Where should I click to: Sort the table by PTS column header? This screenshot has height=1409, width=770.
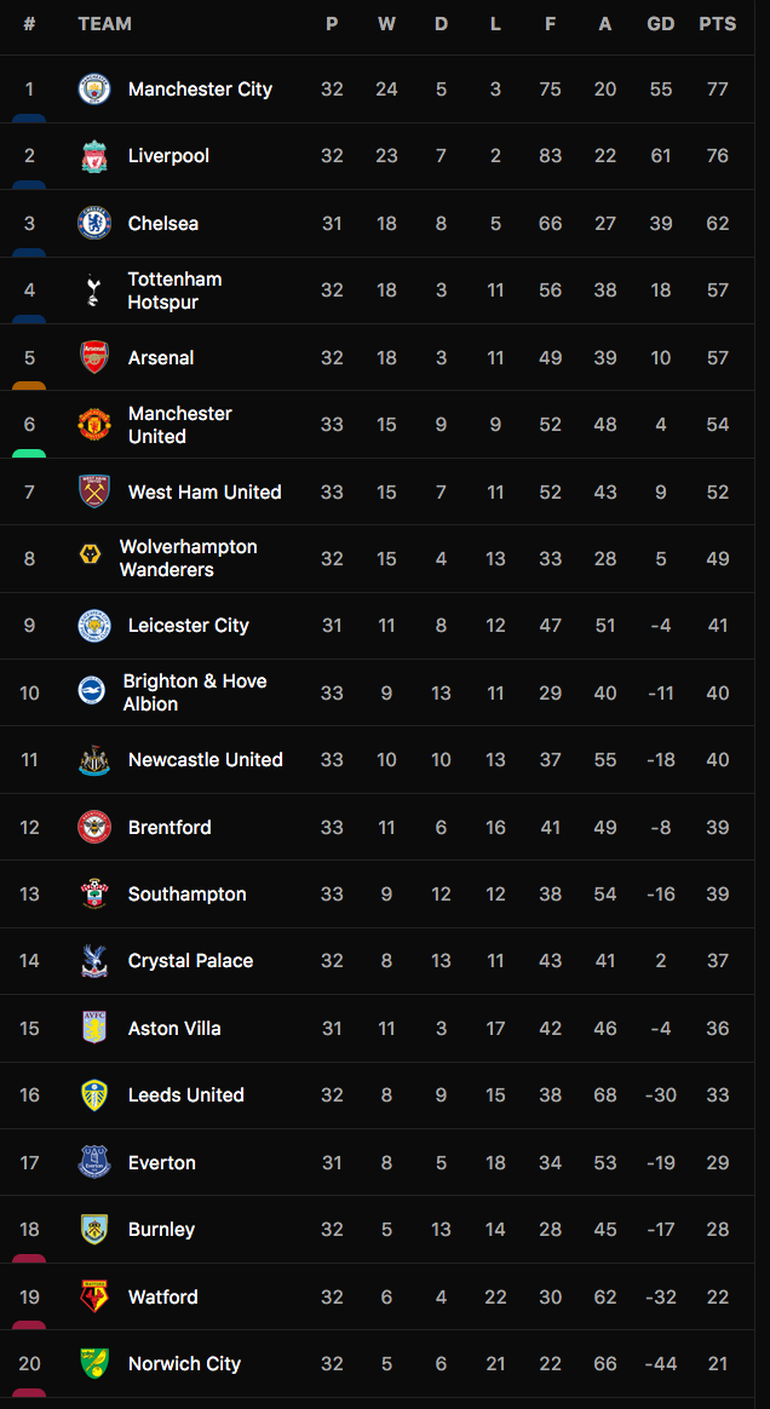click(x=717, y=24)
